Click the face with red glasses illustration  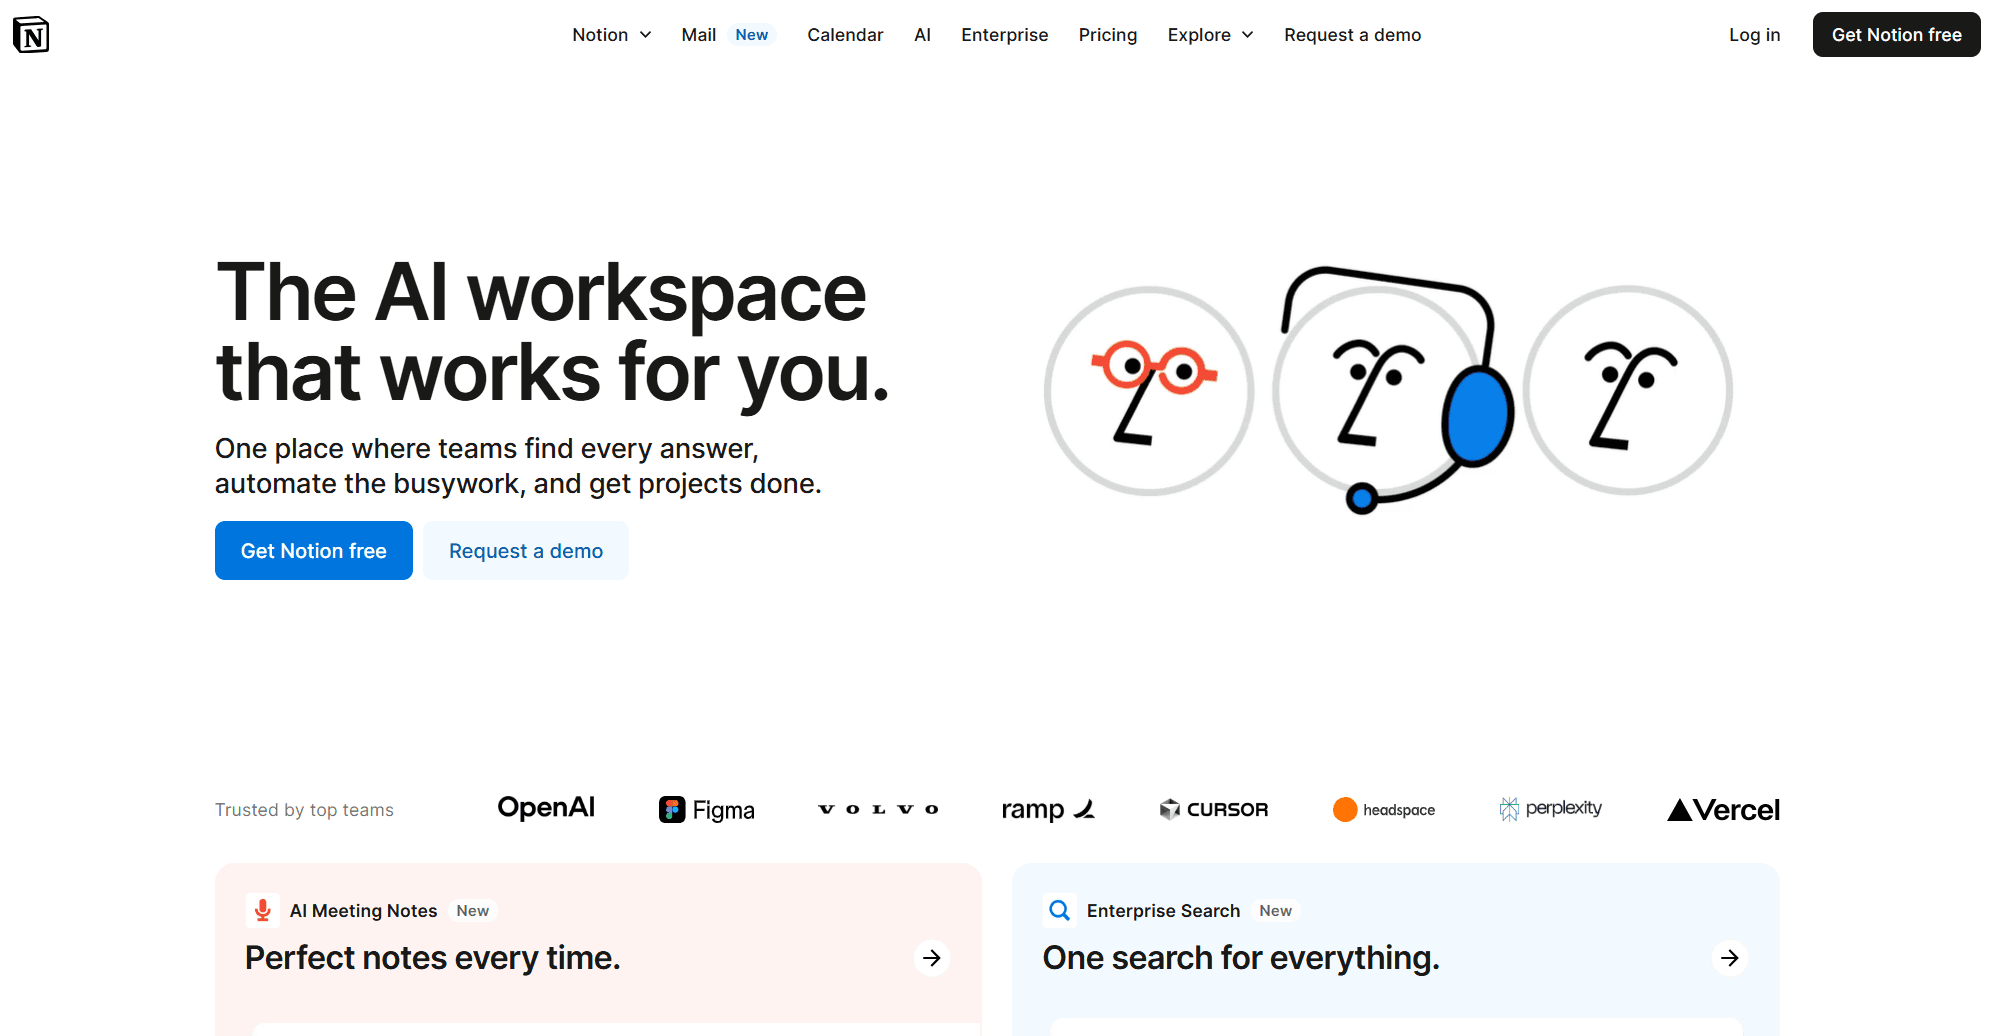click(1149, 391)
